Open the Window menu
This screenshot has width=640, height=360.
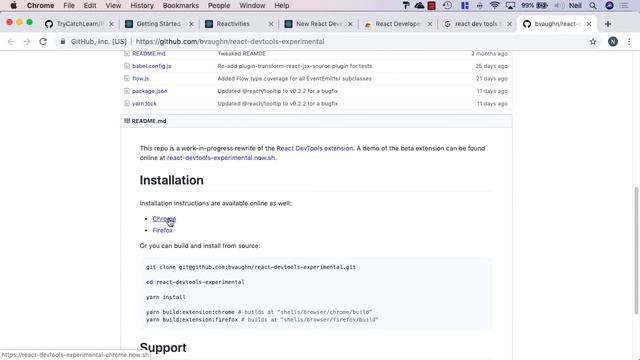[252, 6]
